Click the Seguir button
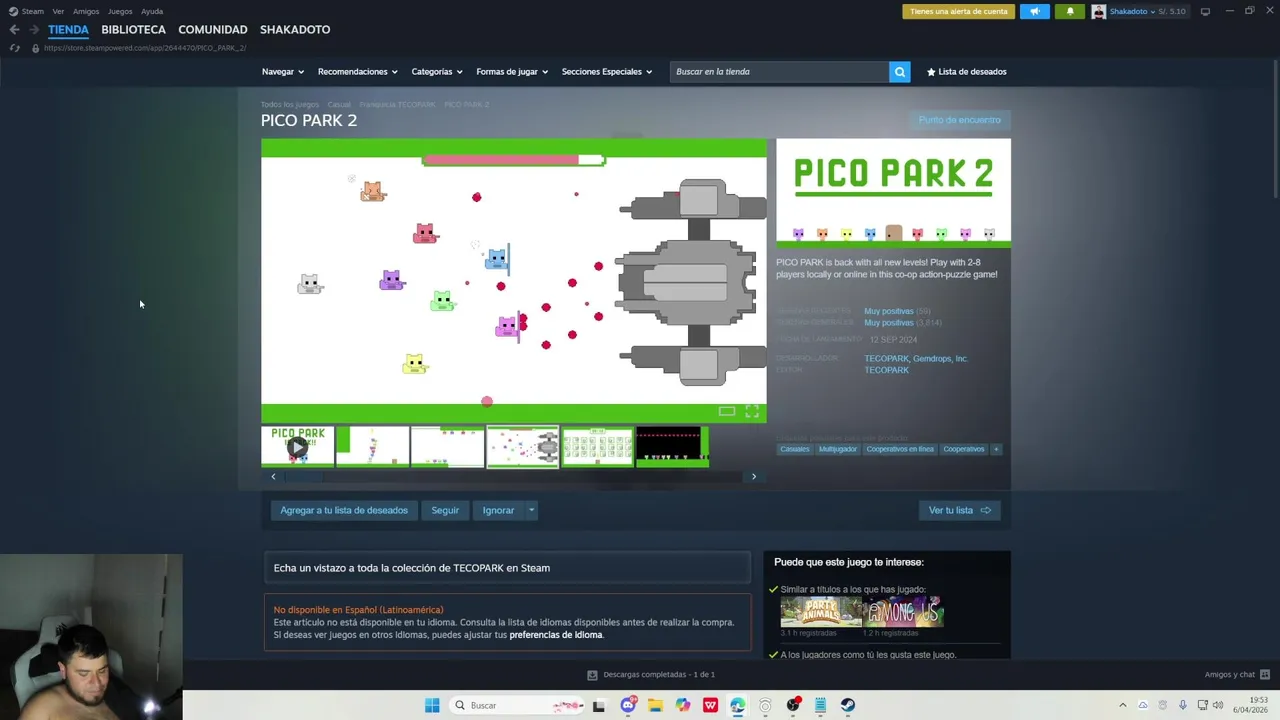The height and width of the screenshot is (720, 1280). pos(445,510)
